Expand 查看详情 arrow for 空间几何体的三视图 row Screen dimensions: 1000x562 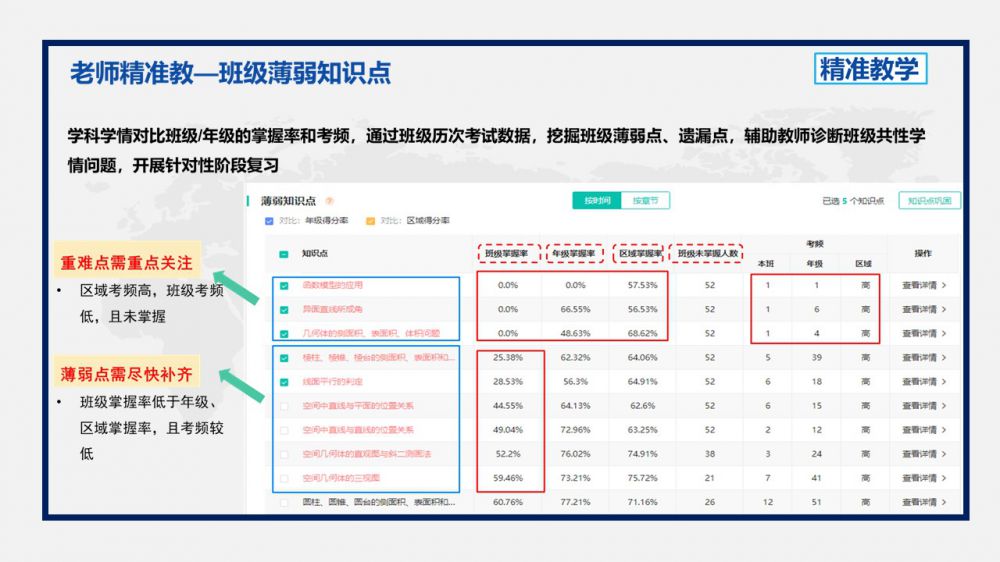pyautogui.click(x=943, y=478)
